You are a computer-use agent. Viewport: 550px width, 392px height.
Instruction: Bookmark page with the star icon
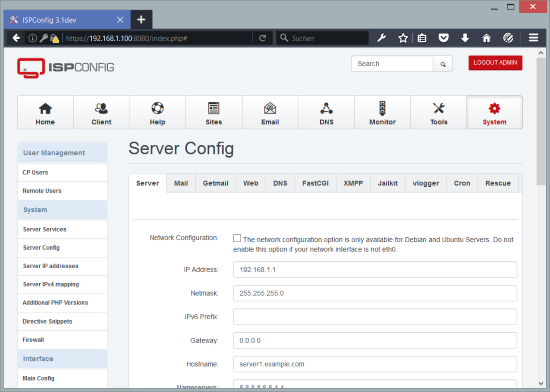[403, 38]
